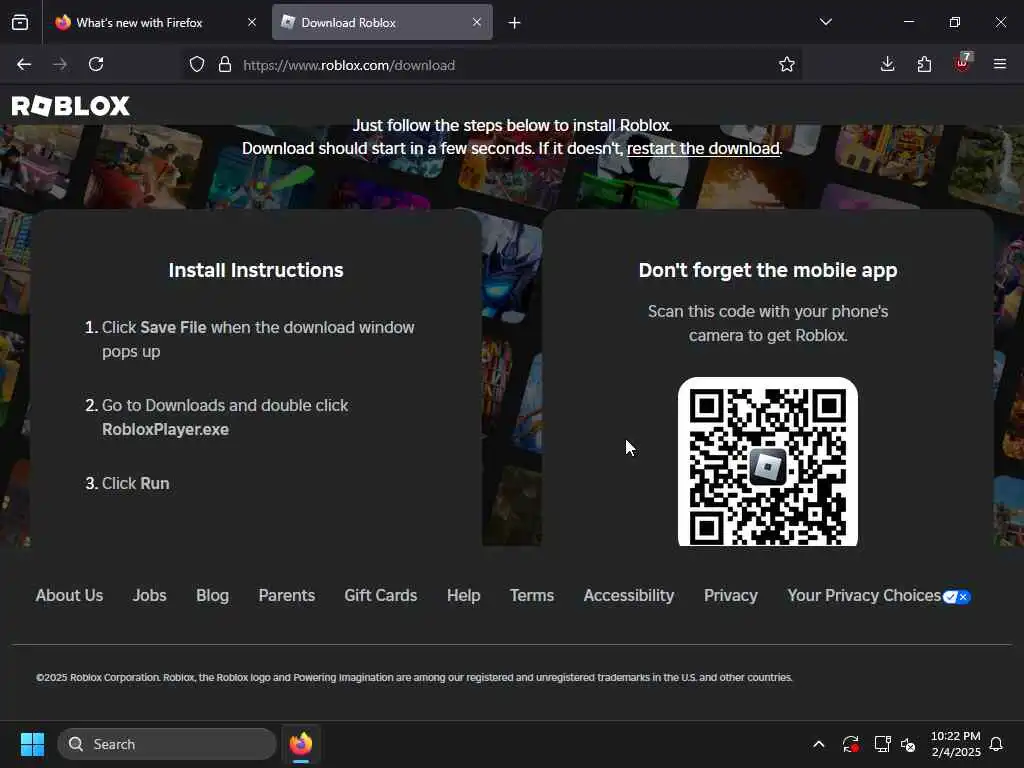
Task: Open the Jobs footer link
Action: (150, 596)
